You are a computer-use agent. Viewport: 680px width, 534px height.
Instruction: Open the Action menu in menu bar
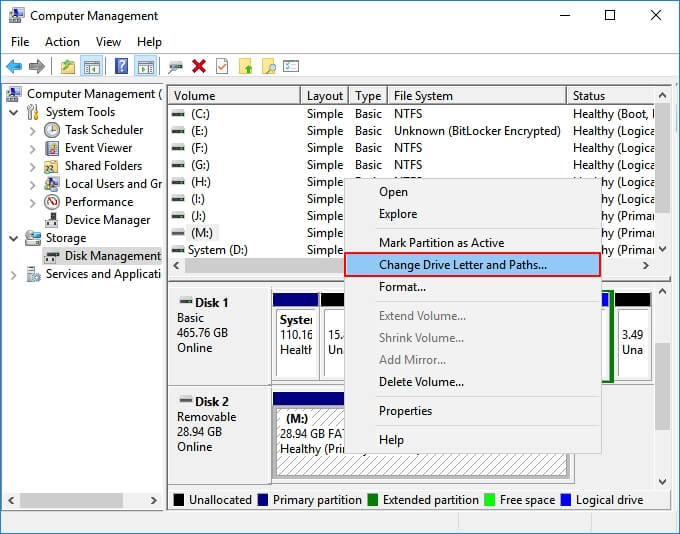[62, 42]
